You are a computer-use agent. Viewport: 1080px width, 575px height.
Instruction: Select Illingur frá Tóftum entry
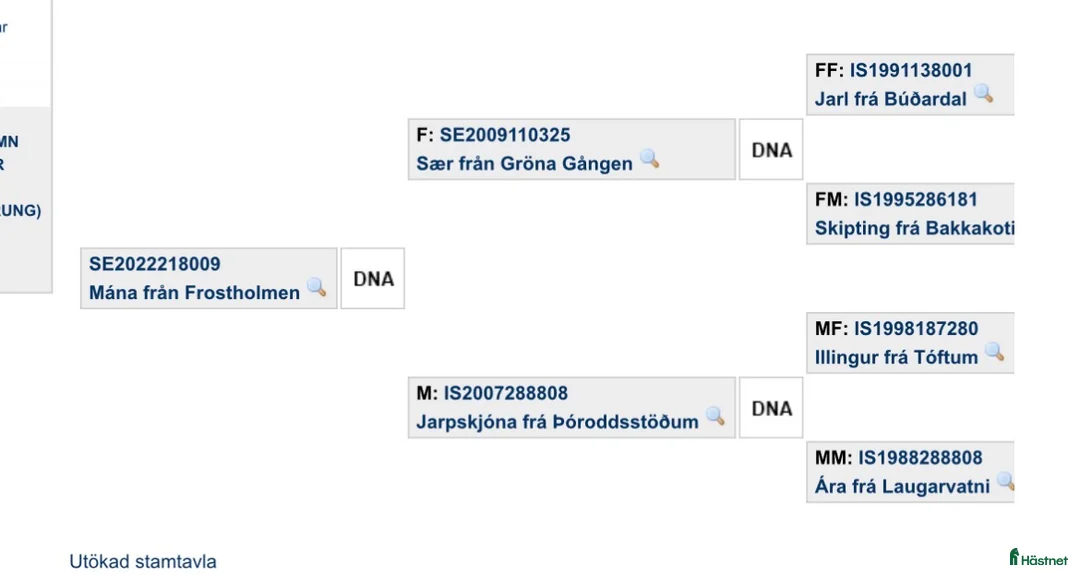coord(896,357)
